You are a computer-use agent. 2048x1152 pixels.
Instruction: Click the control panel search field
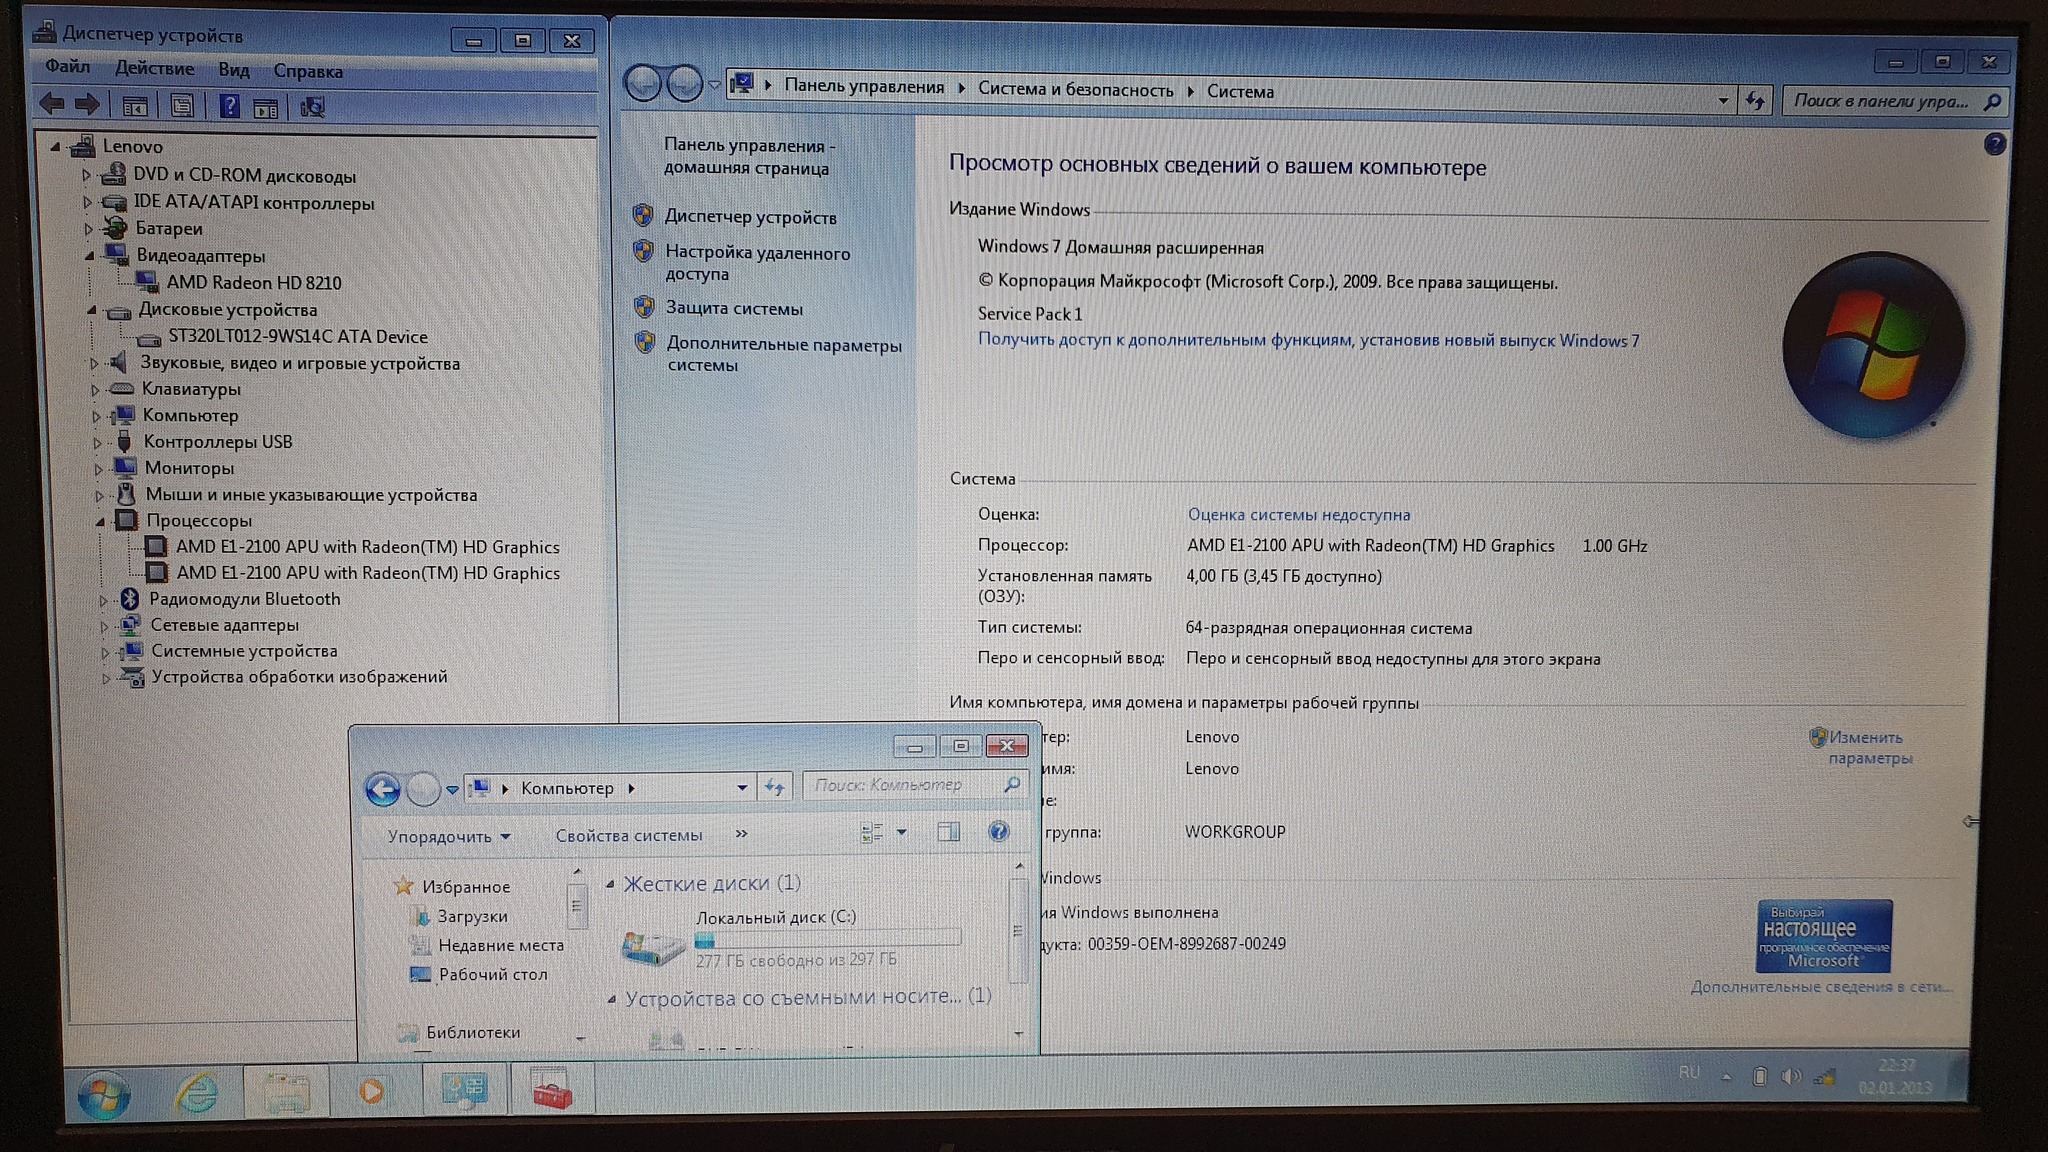point(1880,101)
